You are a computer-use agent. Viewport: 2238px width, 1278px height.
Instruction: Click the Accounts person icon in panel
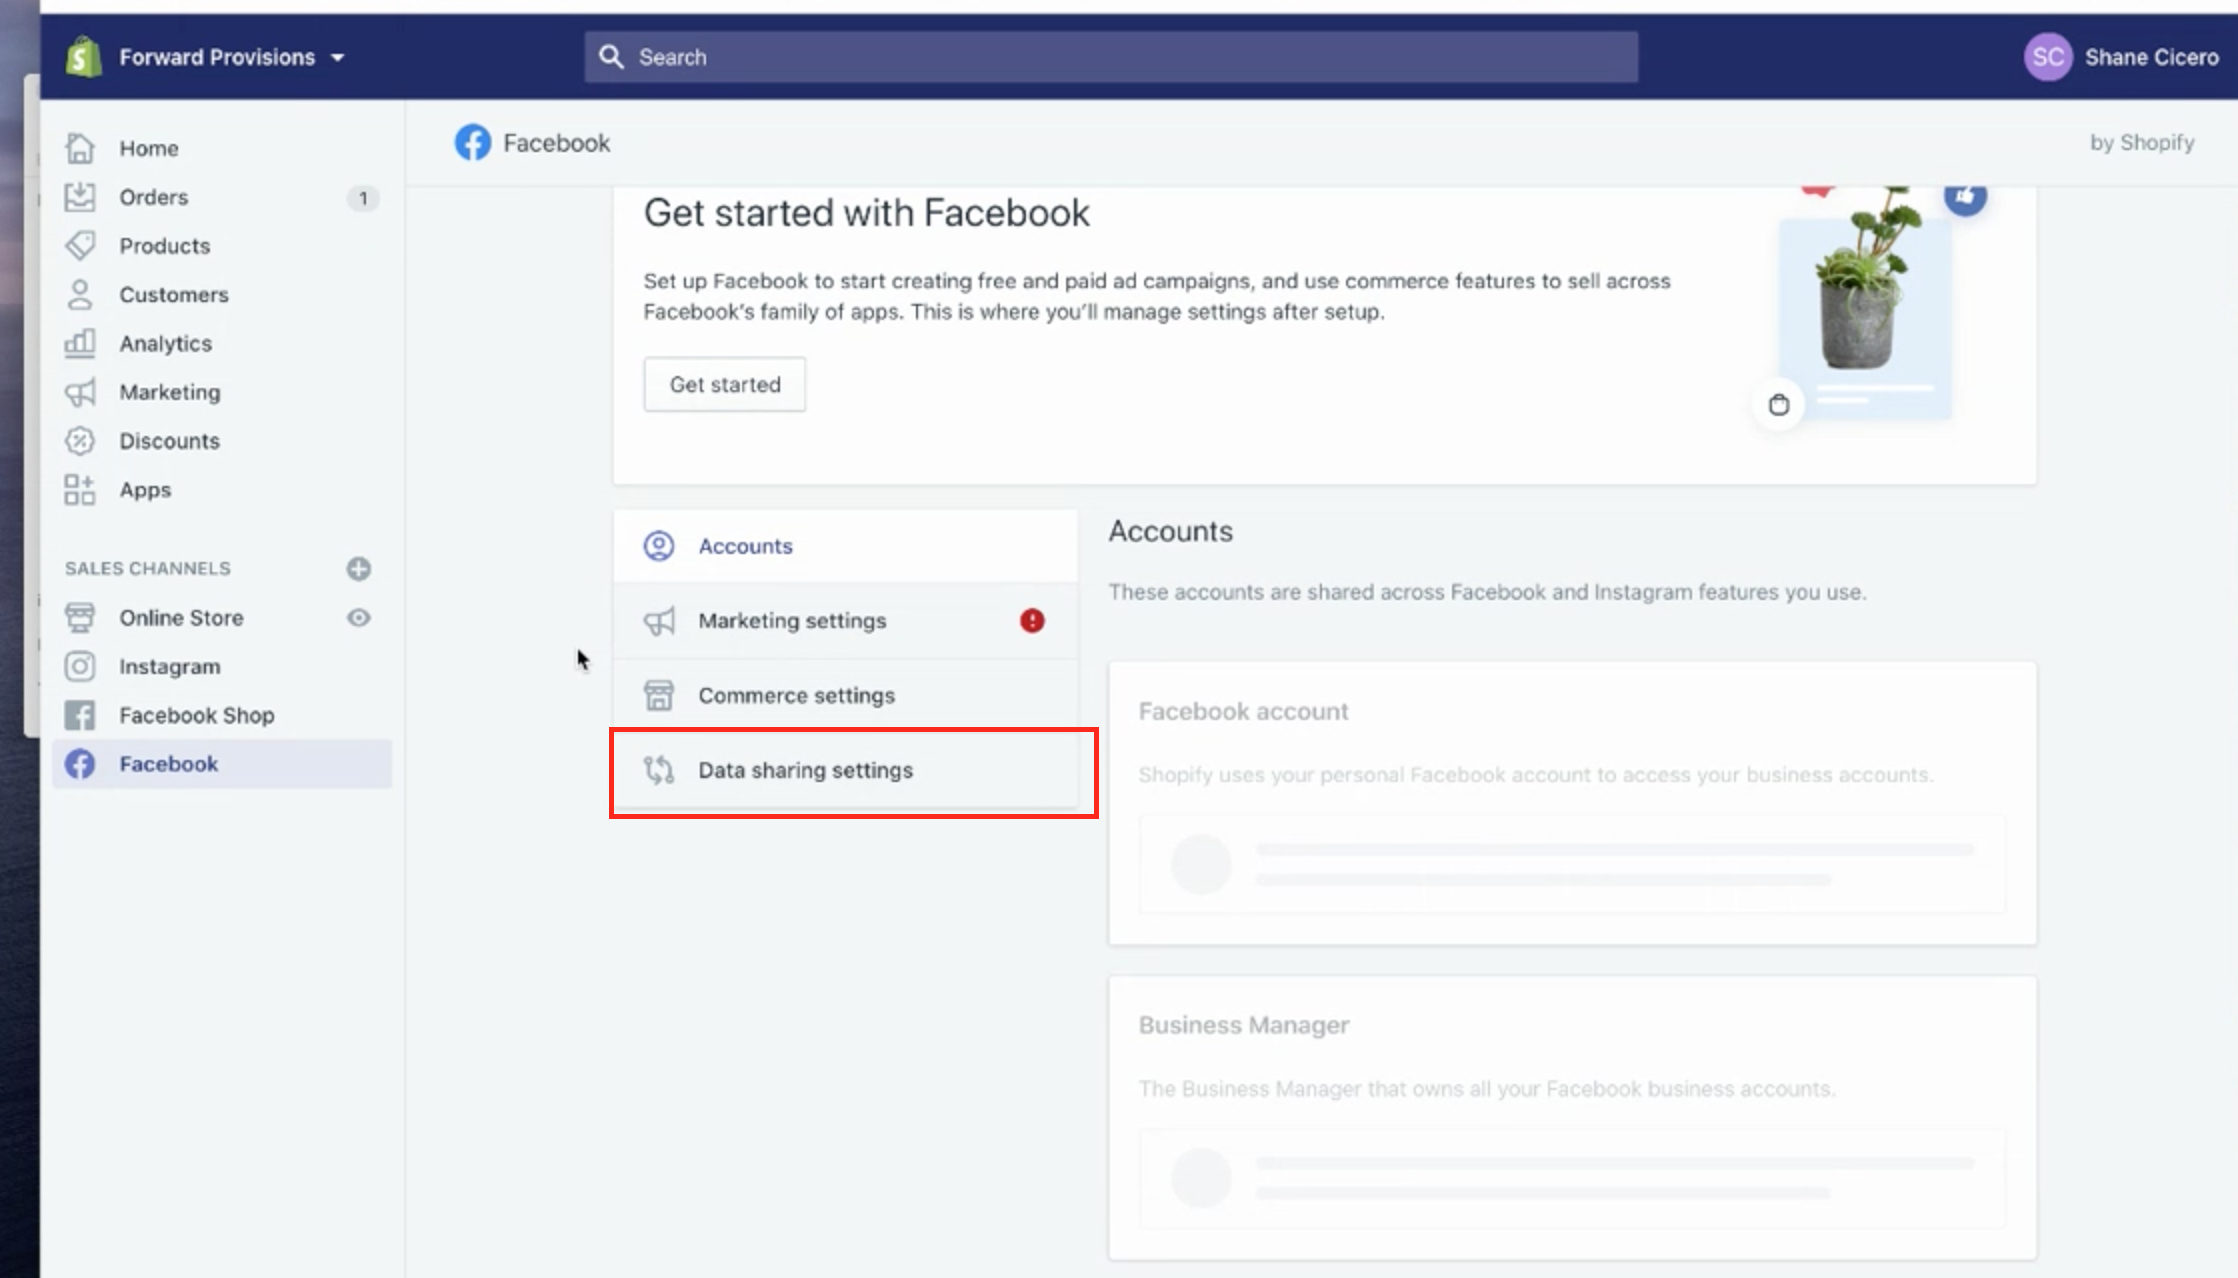click(x=658, y=546)
